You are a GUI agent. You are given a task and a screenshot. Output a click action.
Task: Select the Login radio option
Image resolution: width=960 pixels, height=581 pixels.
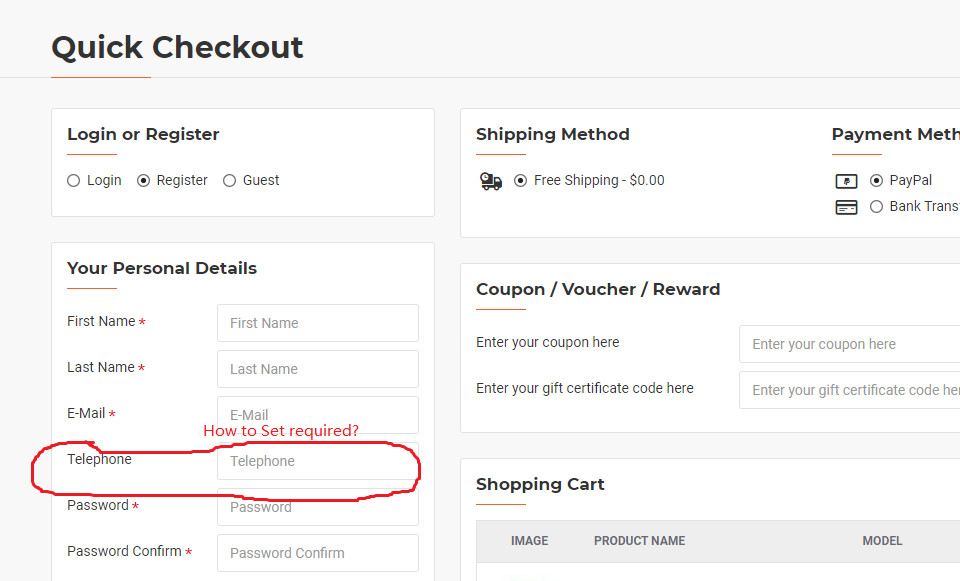pos(73,181)
